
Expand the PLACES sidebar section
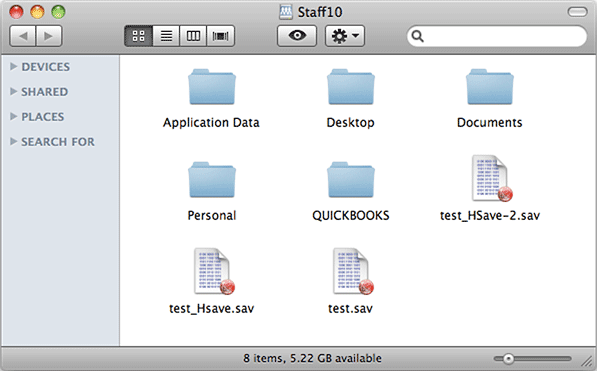pyautogui.click(x=14, y=116)
